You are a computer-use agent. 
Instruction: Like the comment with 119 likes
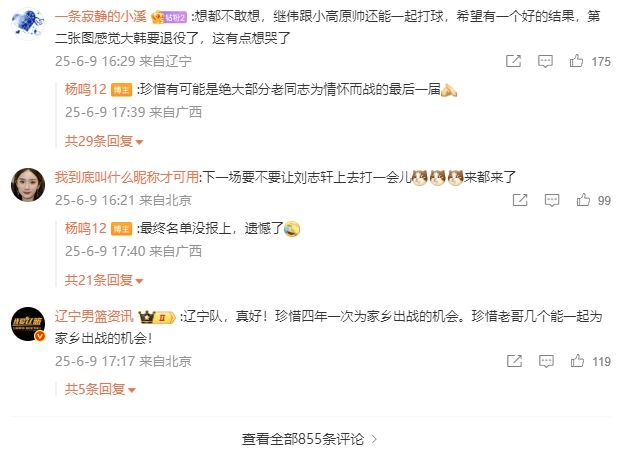577,361
